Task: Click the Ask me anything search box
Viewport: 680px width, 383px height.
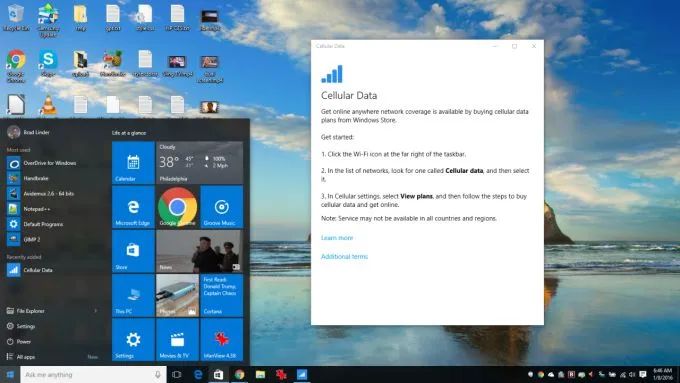Action: [x=93, y=374]
